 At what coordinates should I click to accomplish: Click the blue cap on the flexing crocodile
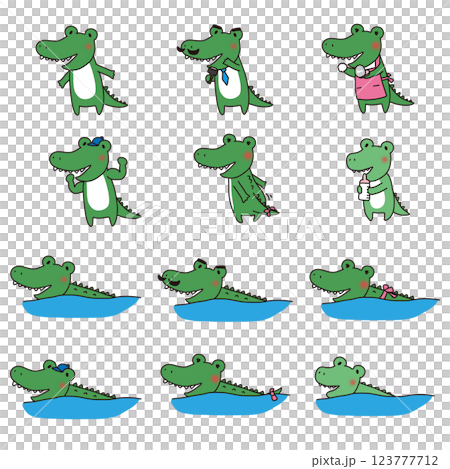pos(96,141)
